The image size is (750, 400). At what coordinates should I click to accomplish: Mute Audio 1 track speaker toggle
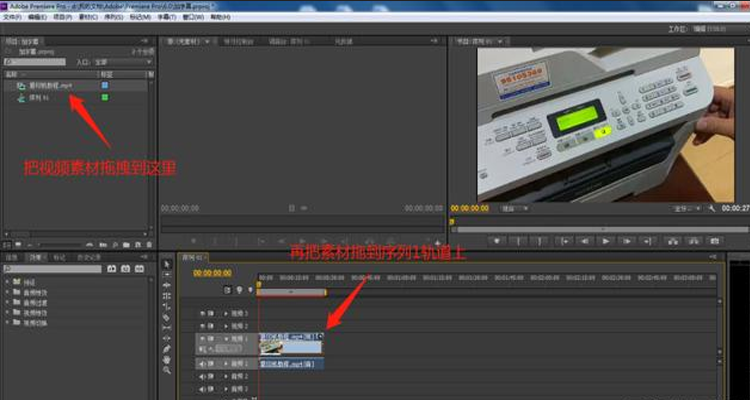click(x=202, y=364)
